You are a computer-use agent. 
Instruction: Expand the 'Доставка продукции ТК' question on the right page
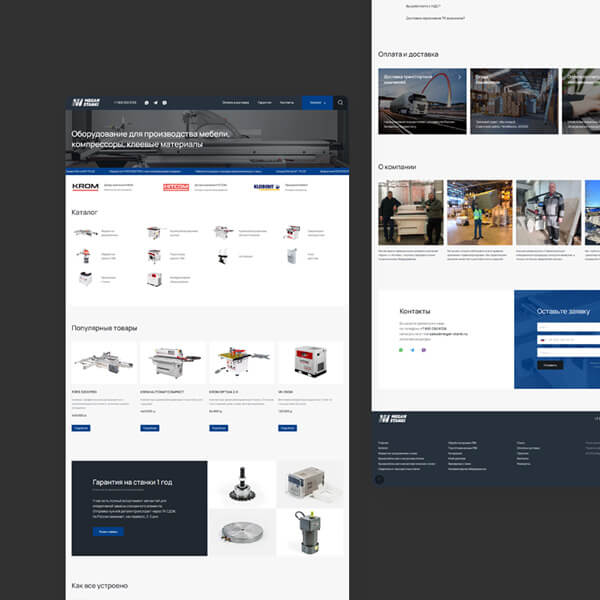[x=435, y=18]
